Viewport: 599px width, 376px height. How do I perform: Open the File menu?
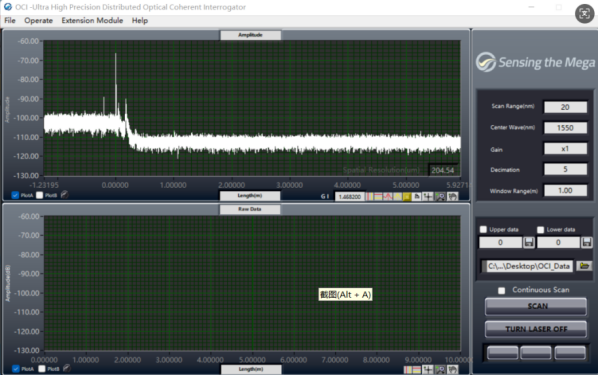(x=10, y=21)
